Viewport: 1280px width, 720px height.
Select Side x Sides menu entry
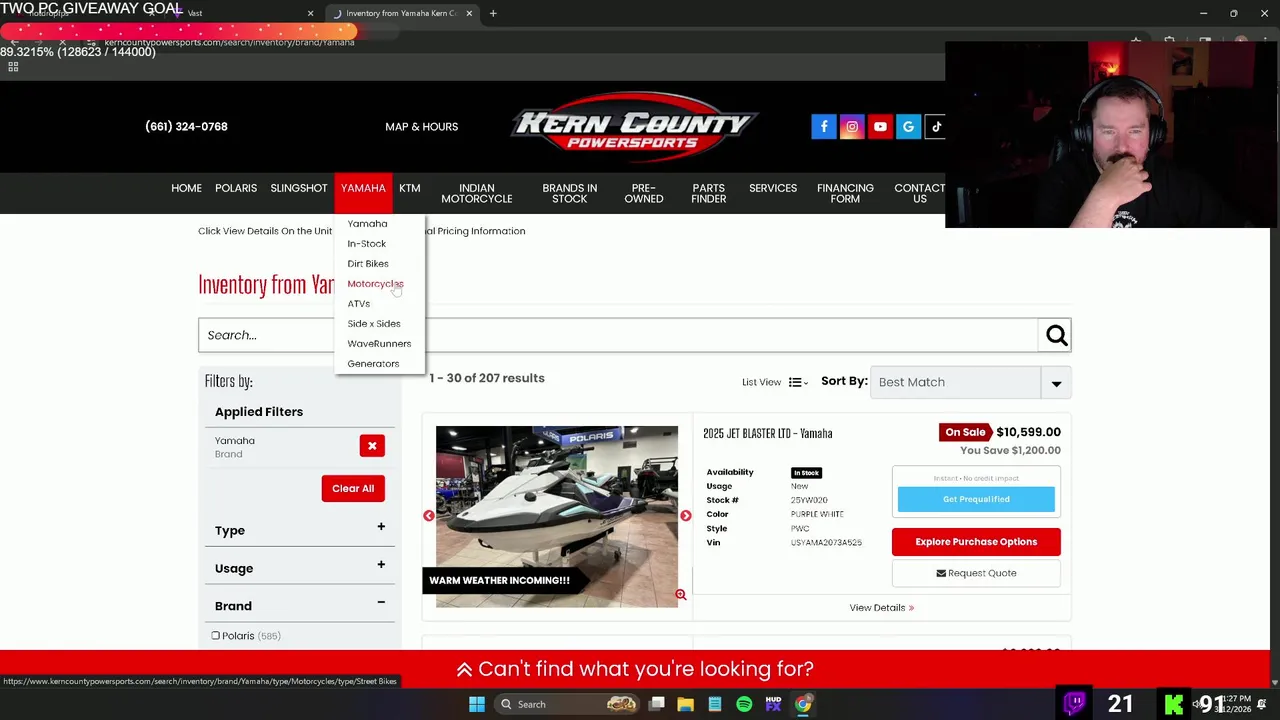tap(374, 324)
